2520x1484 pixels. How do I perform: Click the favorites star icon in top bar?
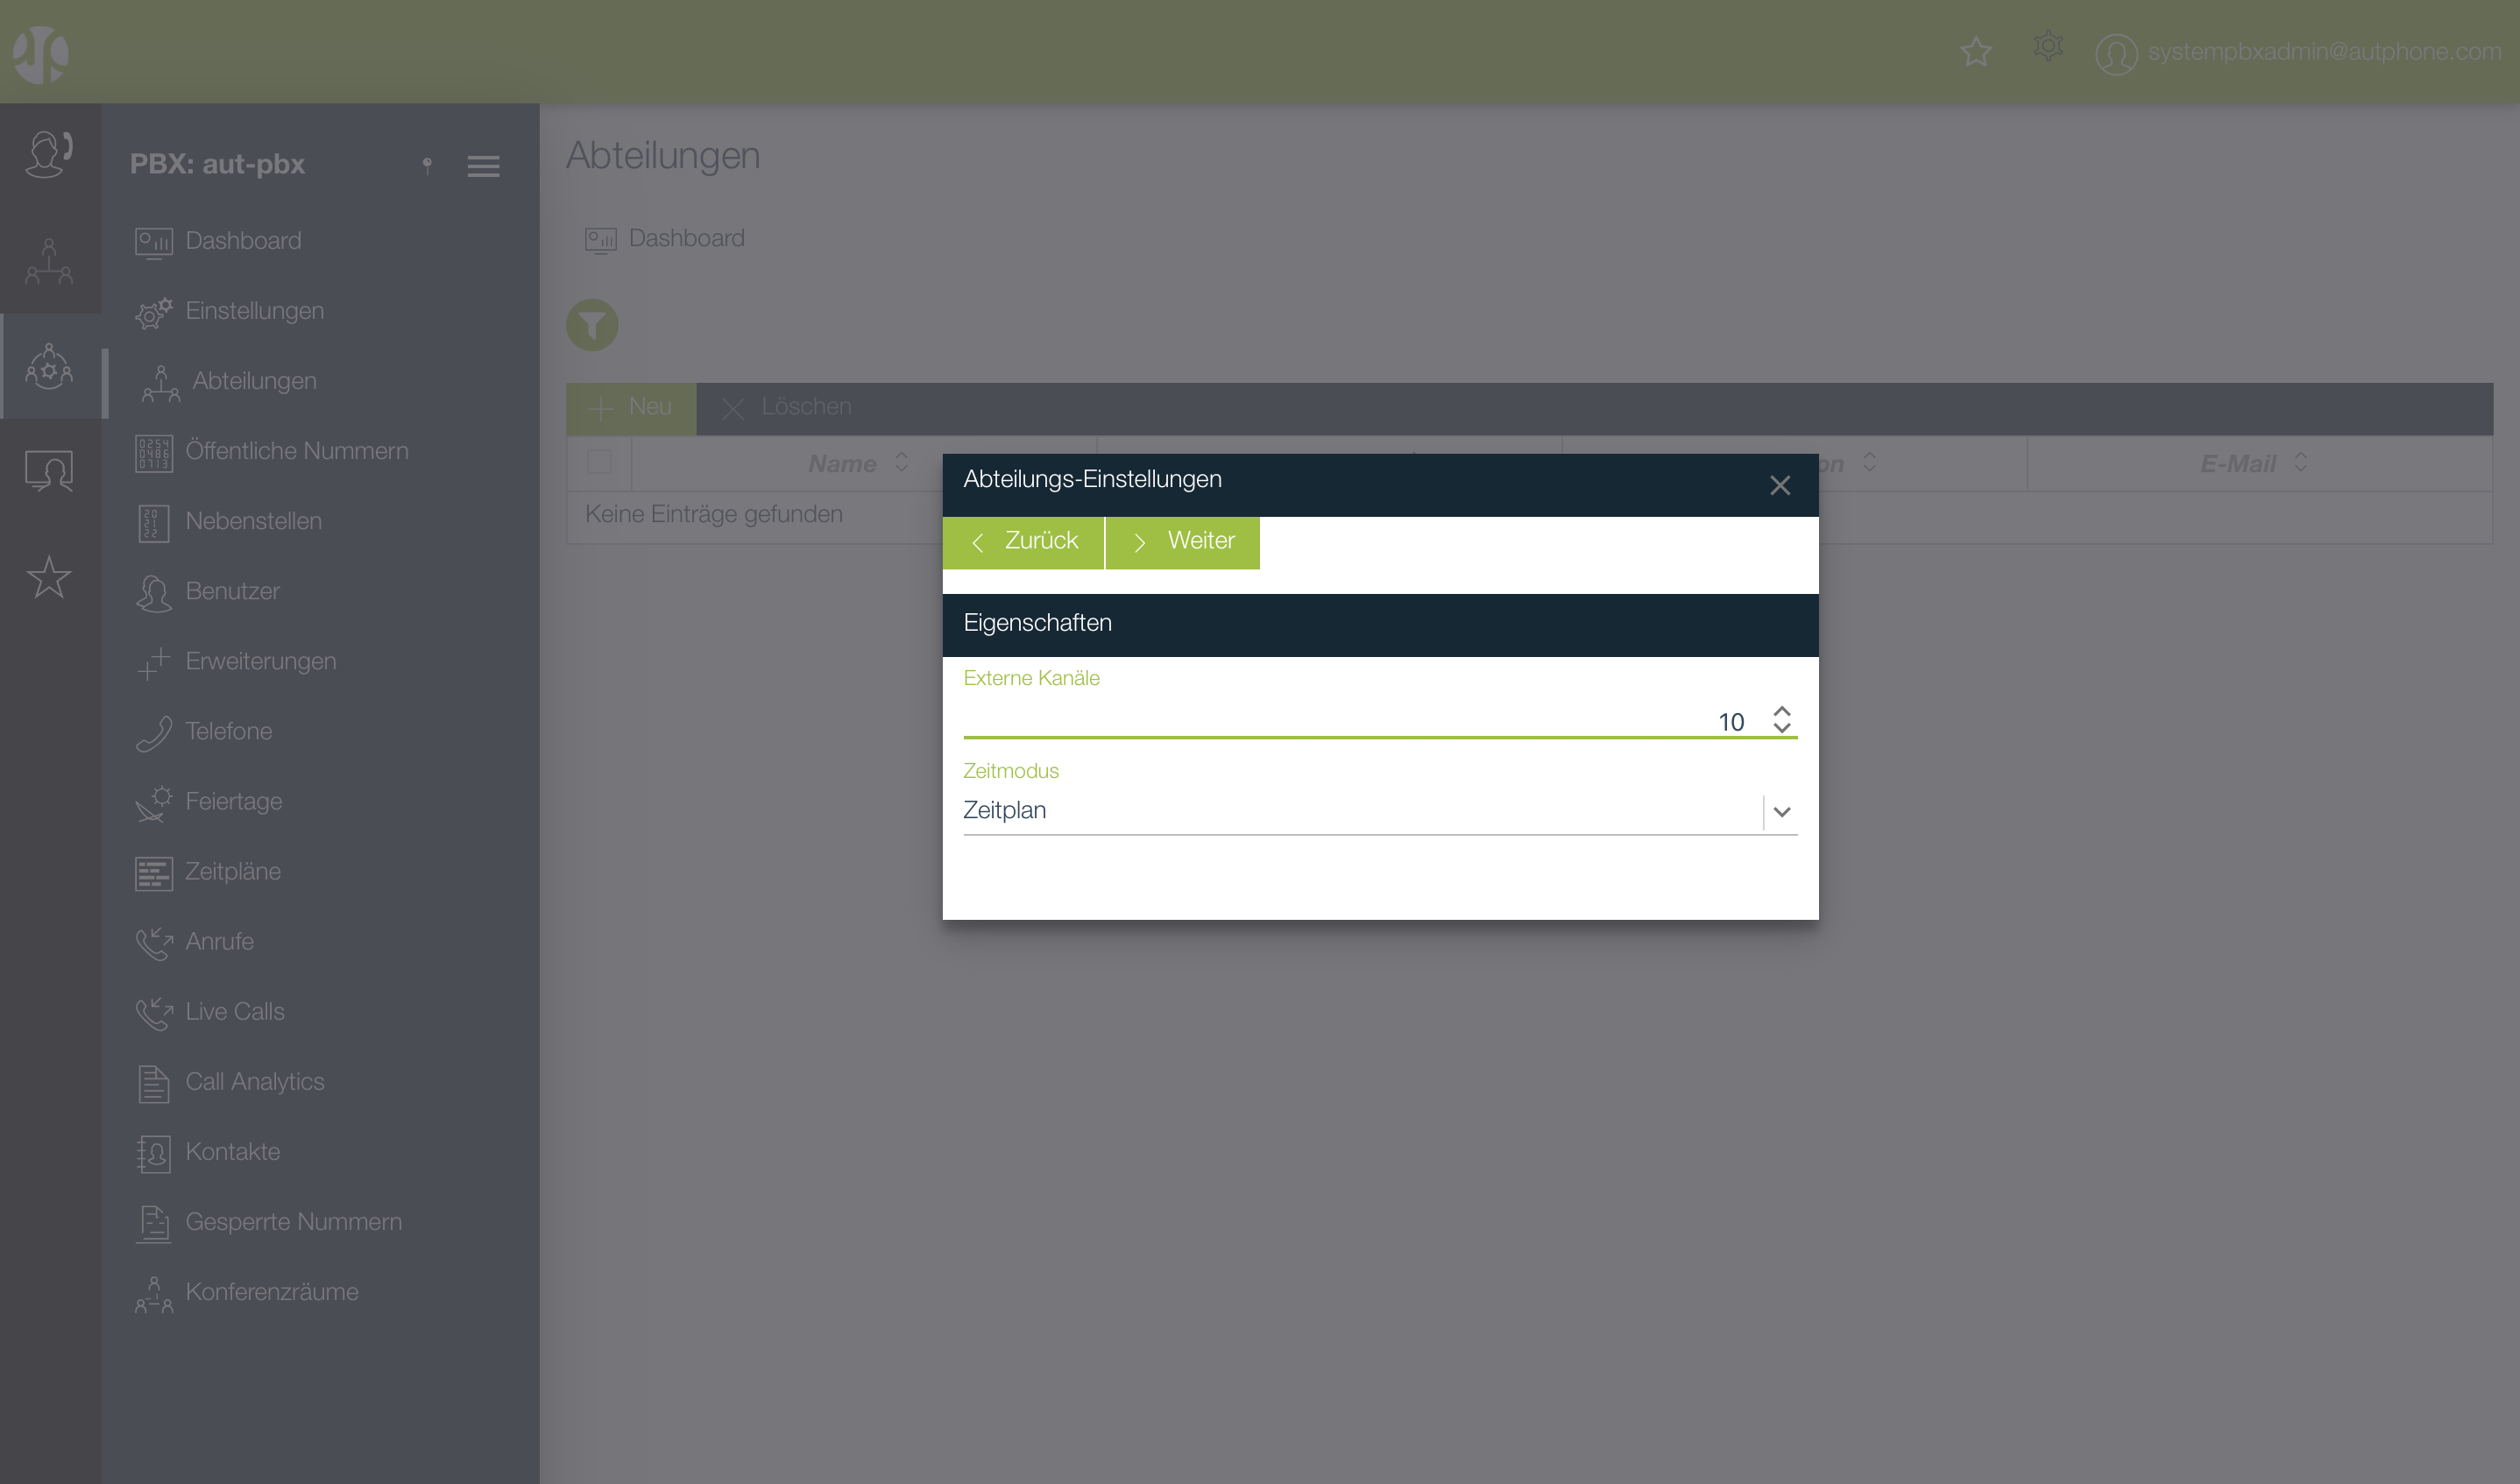1975,51
